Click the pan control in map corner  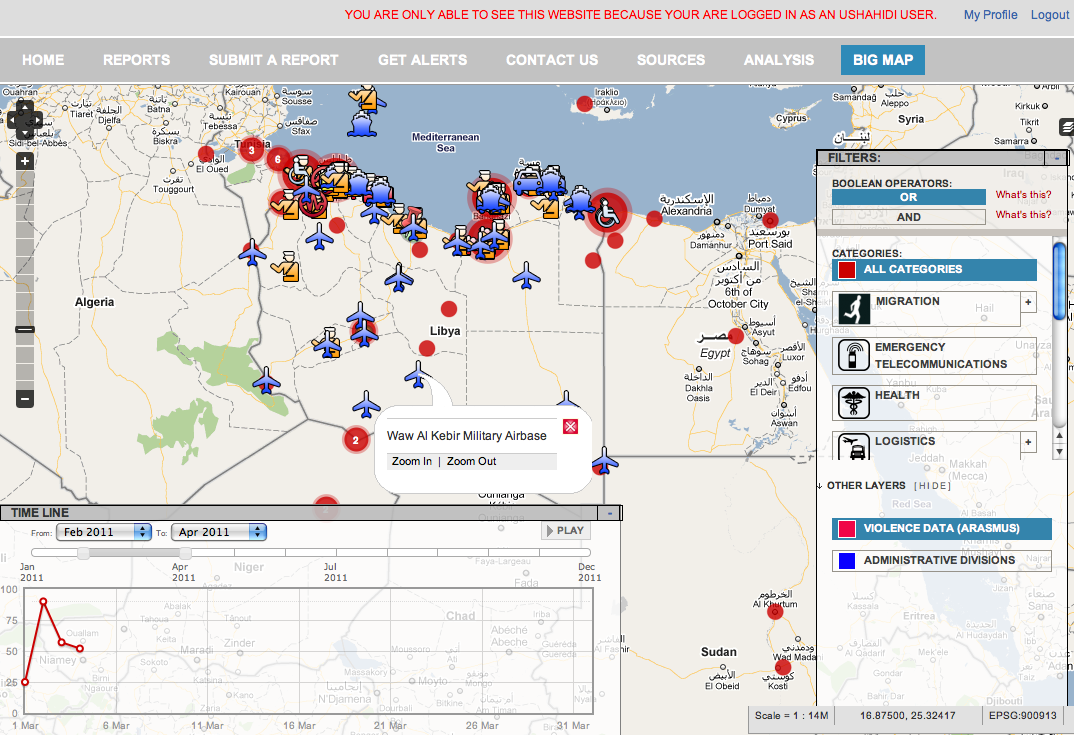coord(24,119)
